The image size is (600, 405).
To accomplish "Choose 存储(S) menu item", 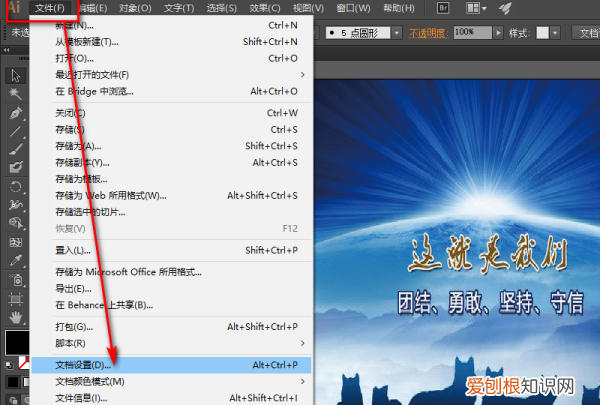I will (171, 129).
